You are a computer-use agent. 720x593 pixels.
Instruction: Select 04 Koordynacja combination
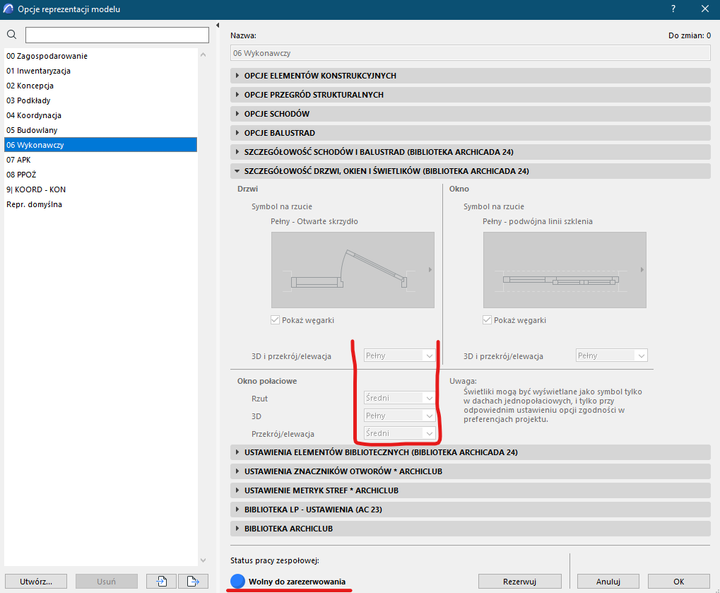[x=101, y=115]
